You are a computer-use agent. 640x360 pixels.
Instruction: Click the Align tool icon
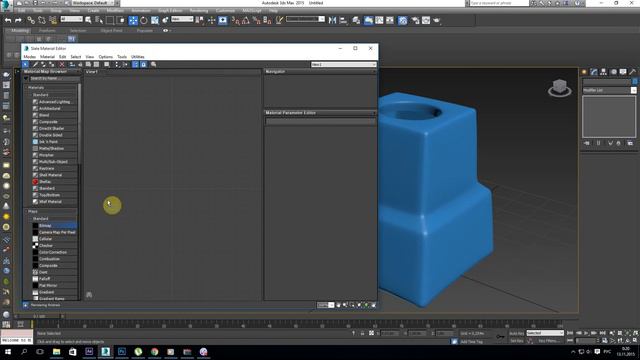coord(343,20)
